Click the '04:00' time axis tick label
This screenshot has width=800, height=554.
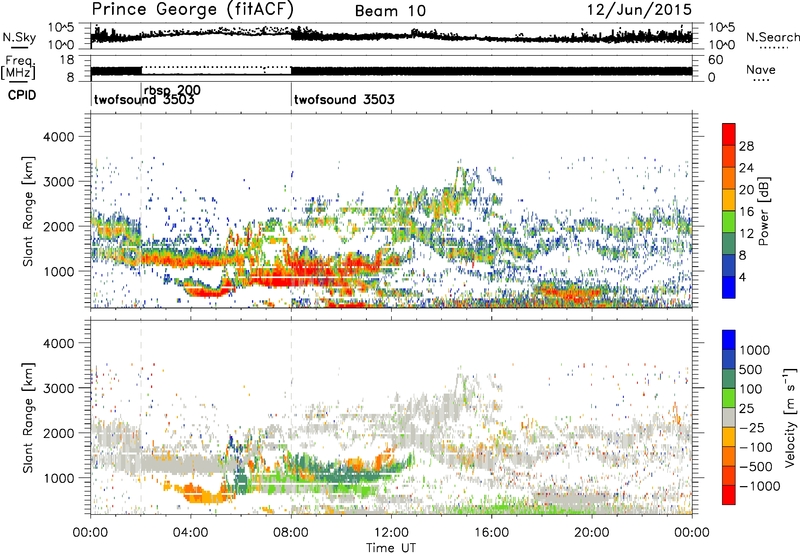point(191,533)
